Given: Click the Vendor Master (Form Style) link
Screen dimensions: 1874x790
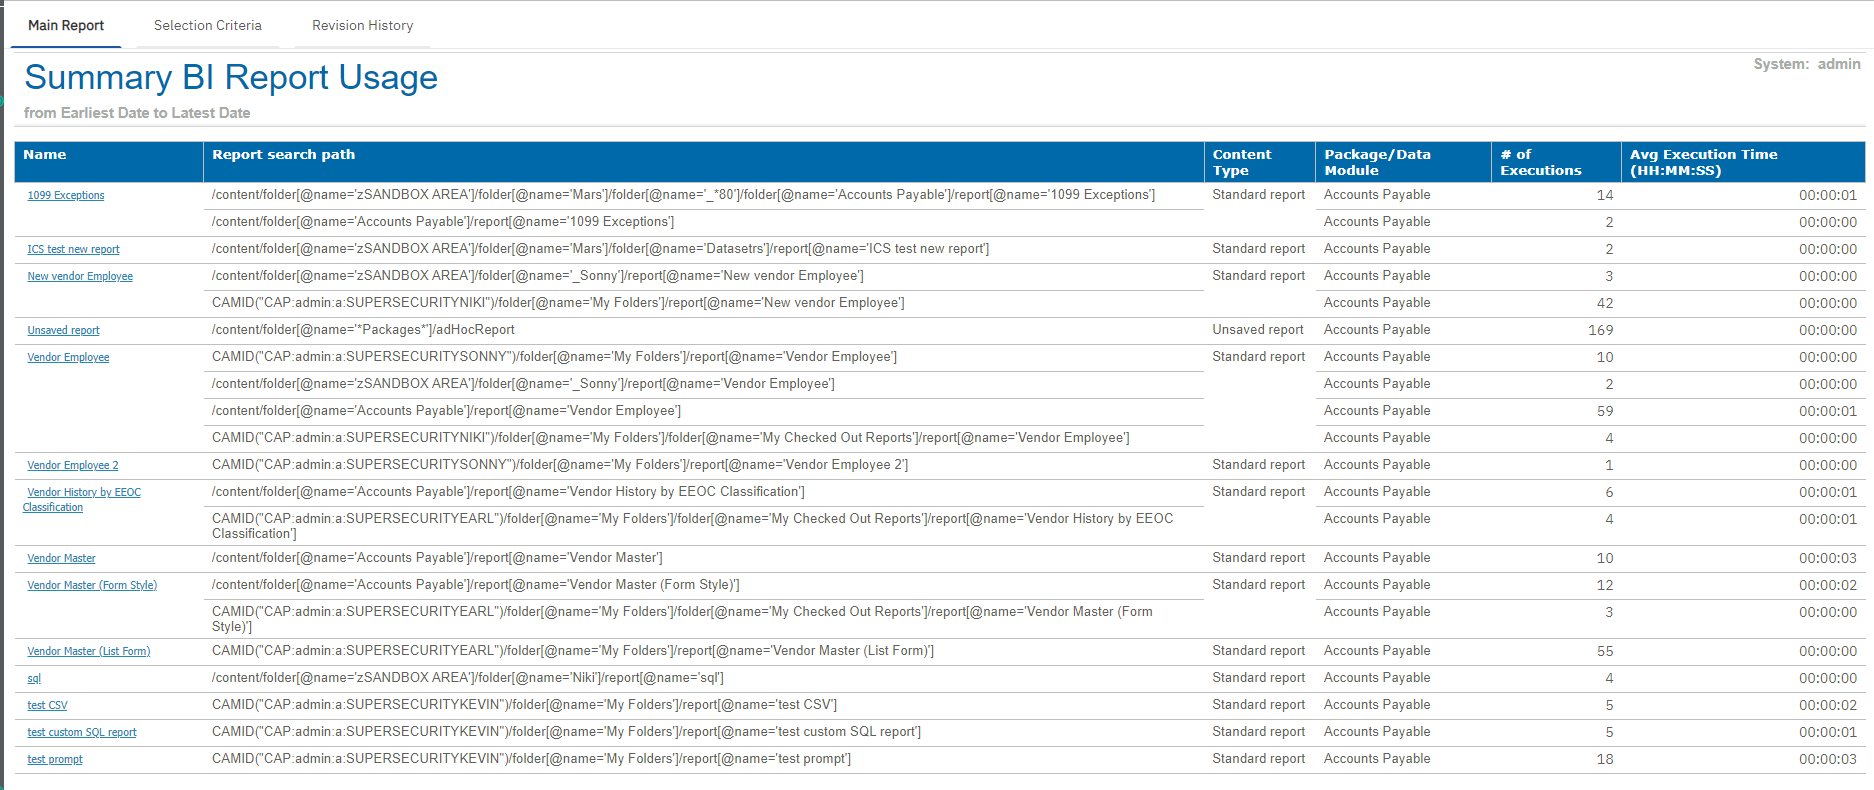Looking at the screenshot, I should click(x=92, y=586).
